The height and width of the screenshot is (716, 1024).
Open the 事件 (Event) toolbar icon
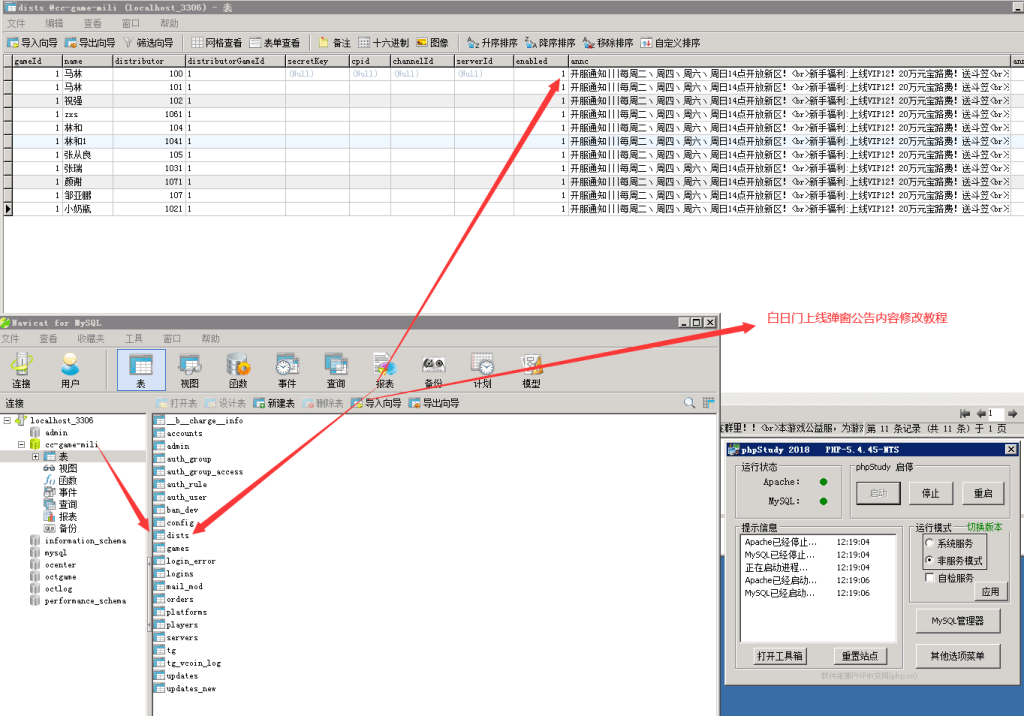(x=287, y=369)
